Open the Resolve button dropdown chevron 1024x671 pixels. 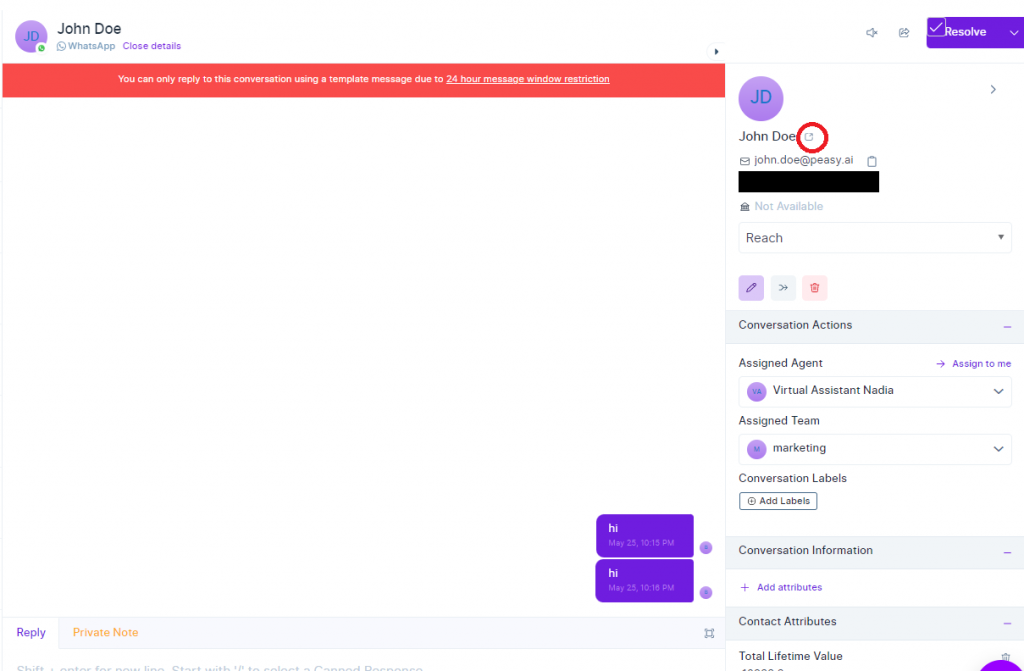(x=1014, y=32)
